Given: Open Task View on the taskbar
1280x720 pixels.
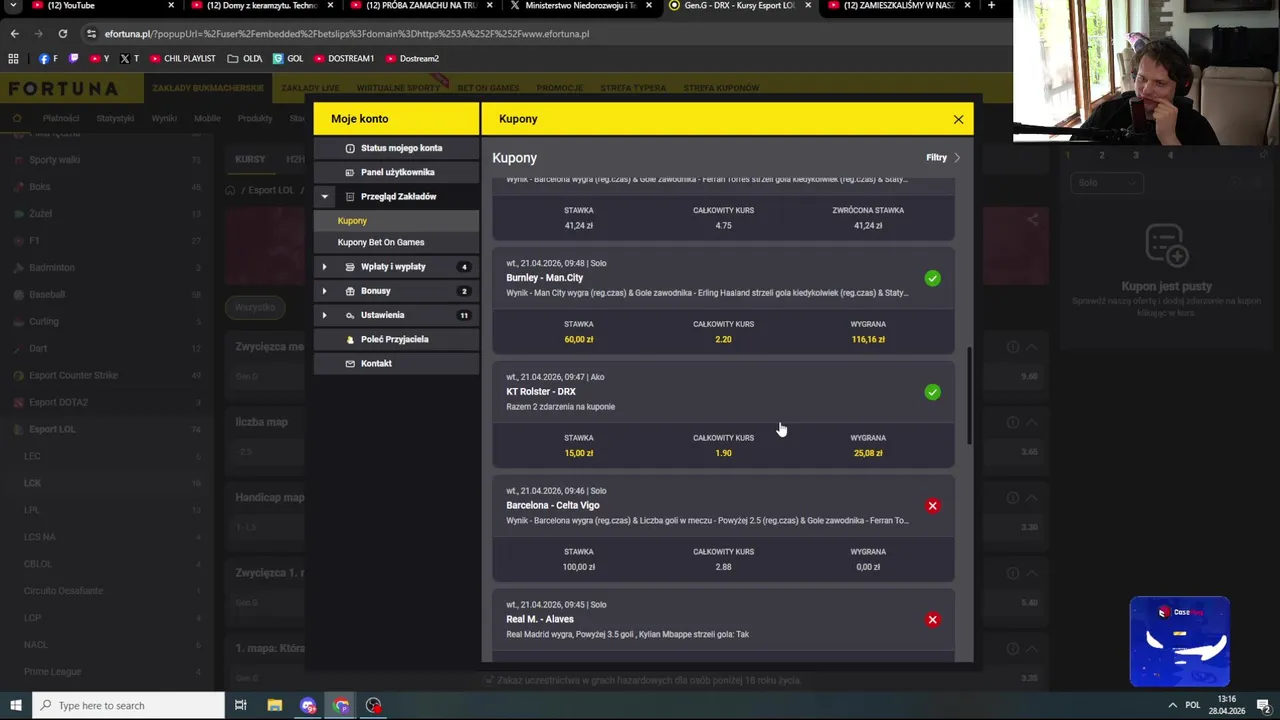Looking at the screenshot, I should click(241, 705).
